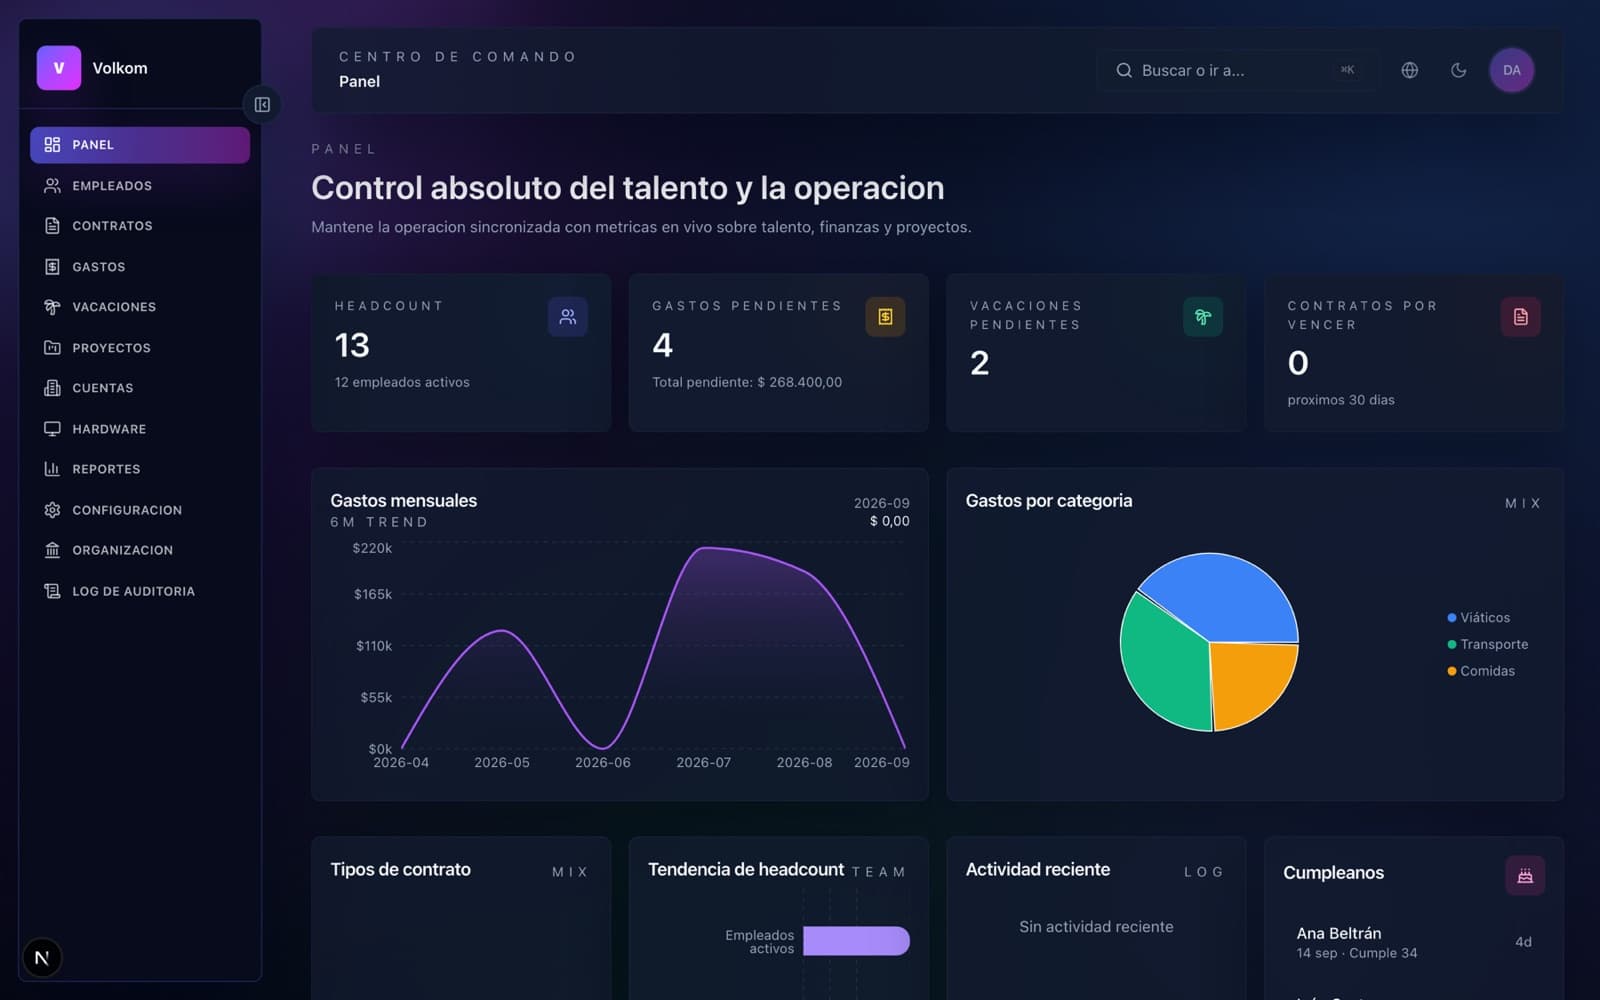
Task: Open the DA user avatar menu
Action: [x=1512, y=70]
